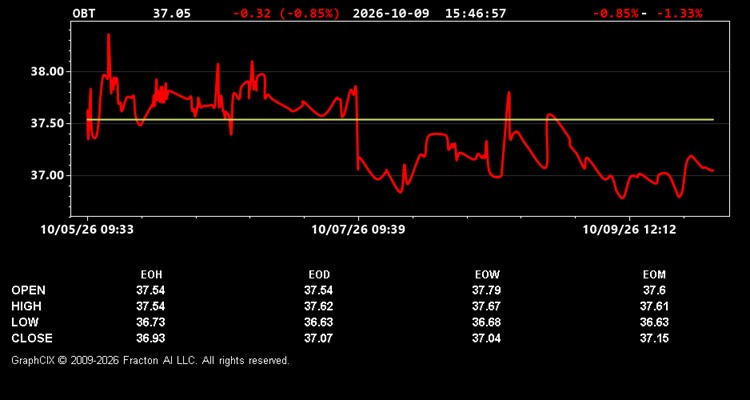The image size is (750, 400).
Task: Click the change value -0.32 (-0.85%)
Action: pos(287,13)
